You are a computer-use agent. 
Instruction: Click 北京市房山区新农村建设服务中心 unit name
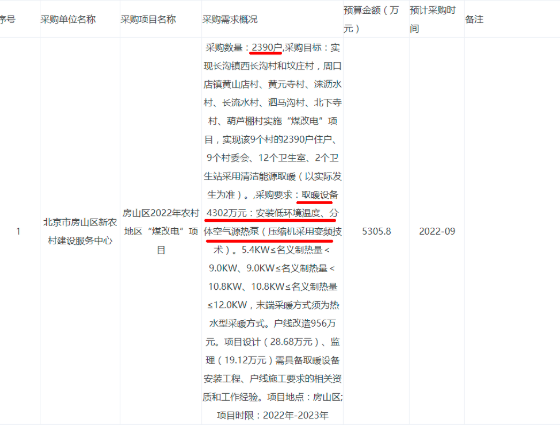pyautogui.click(x=80, y=231)
